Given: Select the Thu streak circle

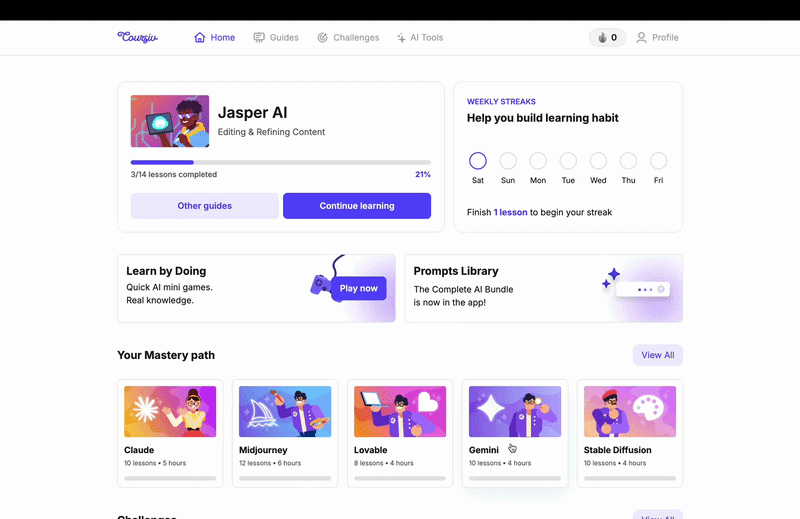Looking at the screenshot, I should click(628, 161).
